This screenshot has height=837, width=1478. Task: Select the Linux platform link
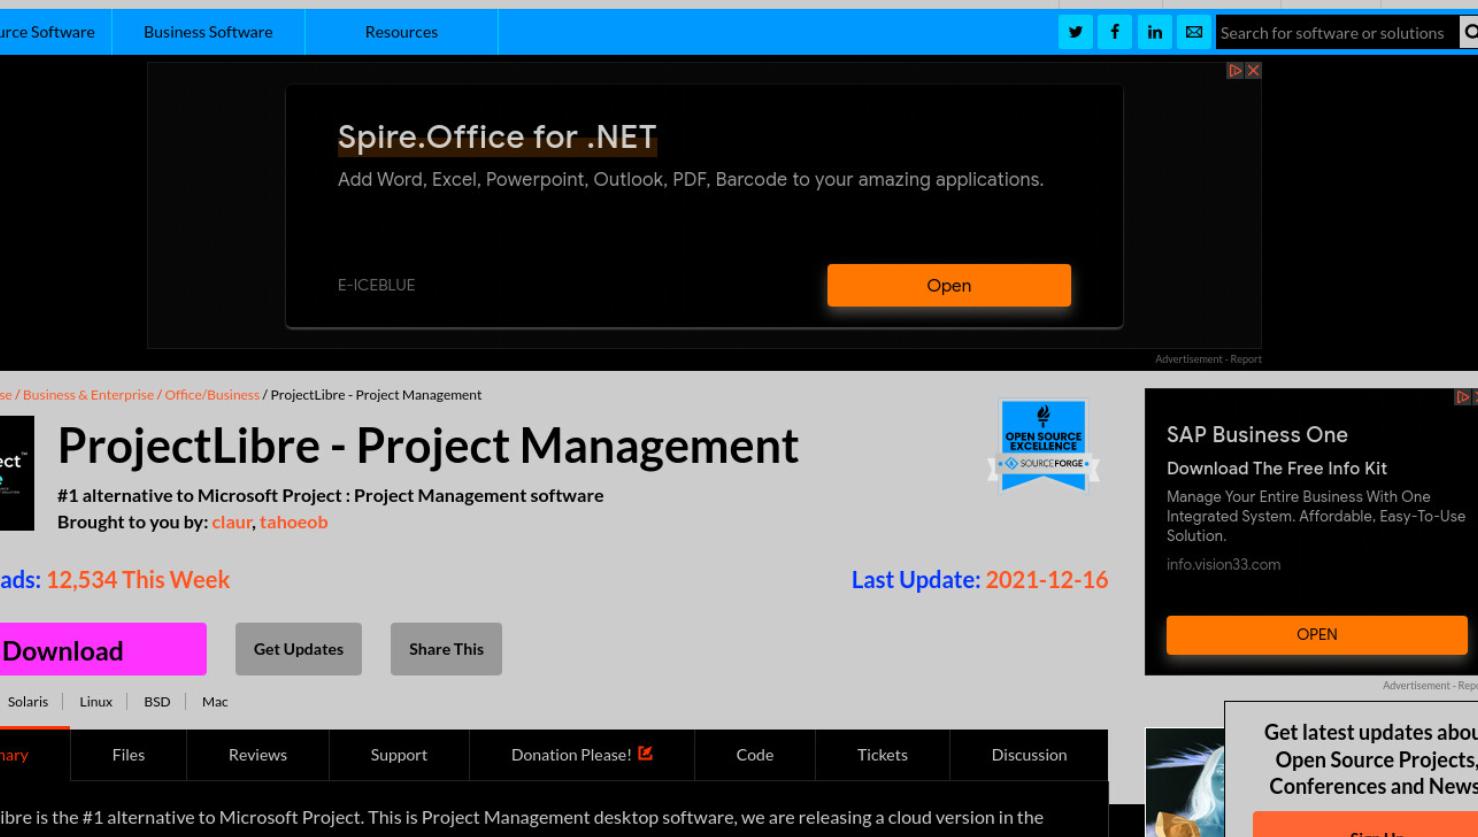click(96, 702)
